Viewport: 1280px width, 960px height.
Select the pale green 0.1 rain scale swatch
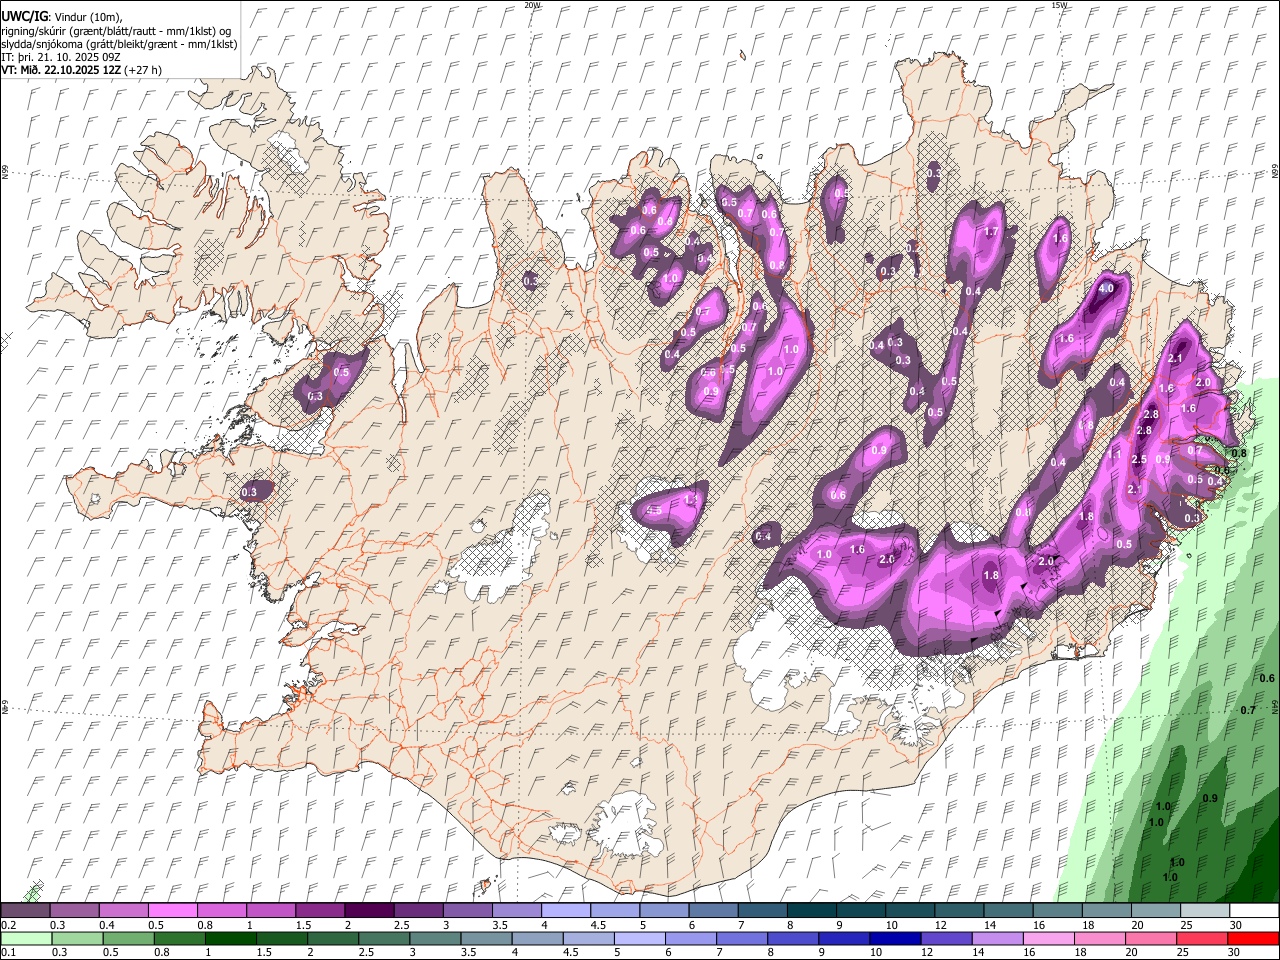[26, 939]
